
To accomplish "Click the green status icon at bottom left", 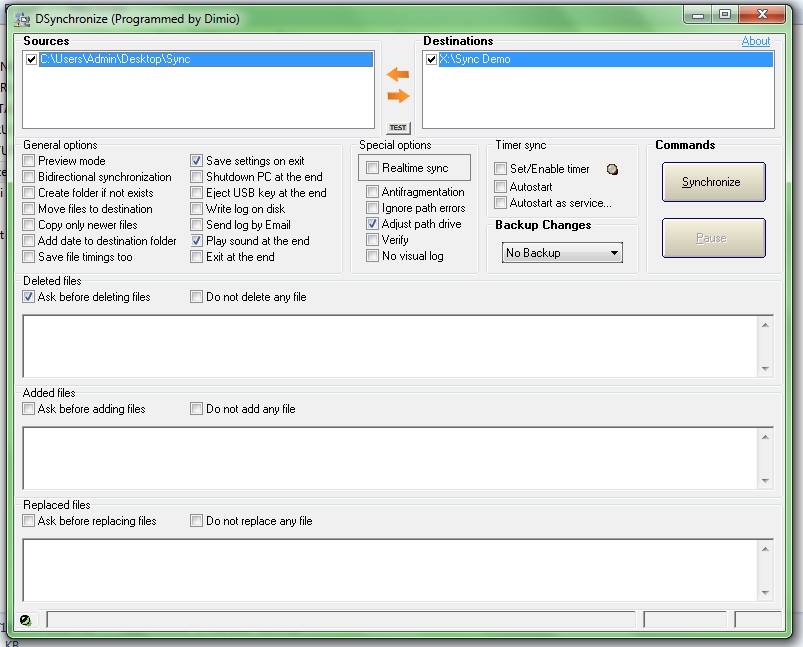I will click(x=25, y=620).
